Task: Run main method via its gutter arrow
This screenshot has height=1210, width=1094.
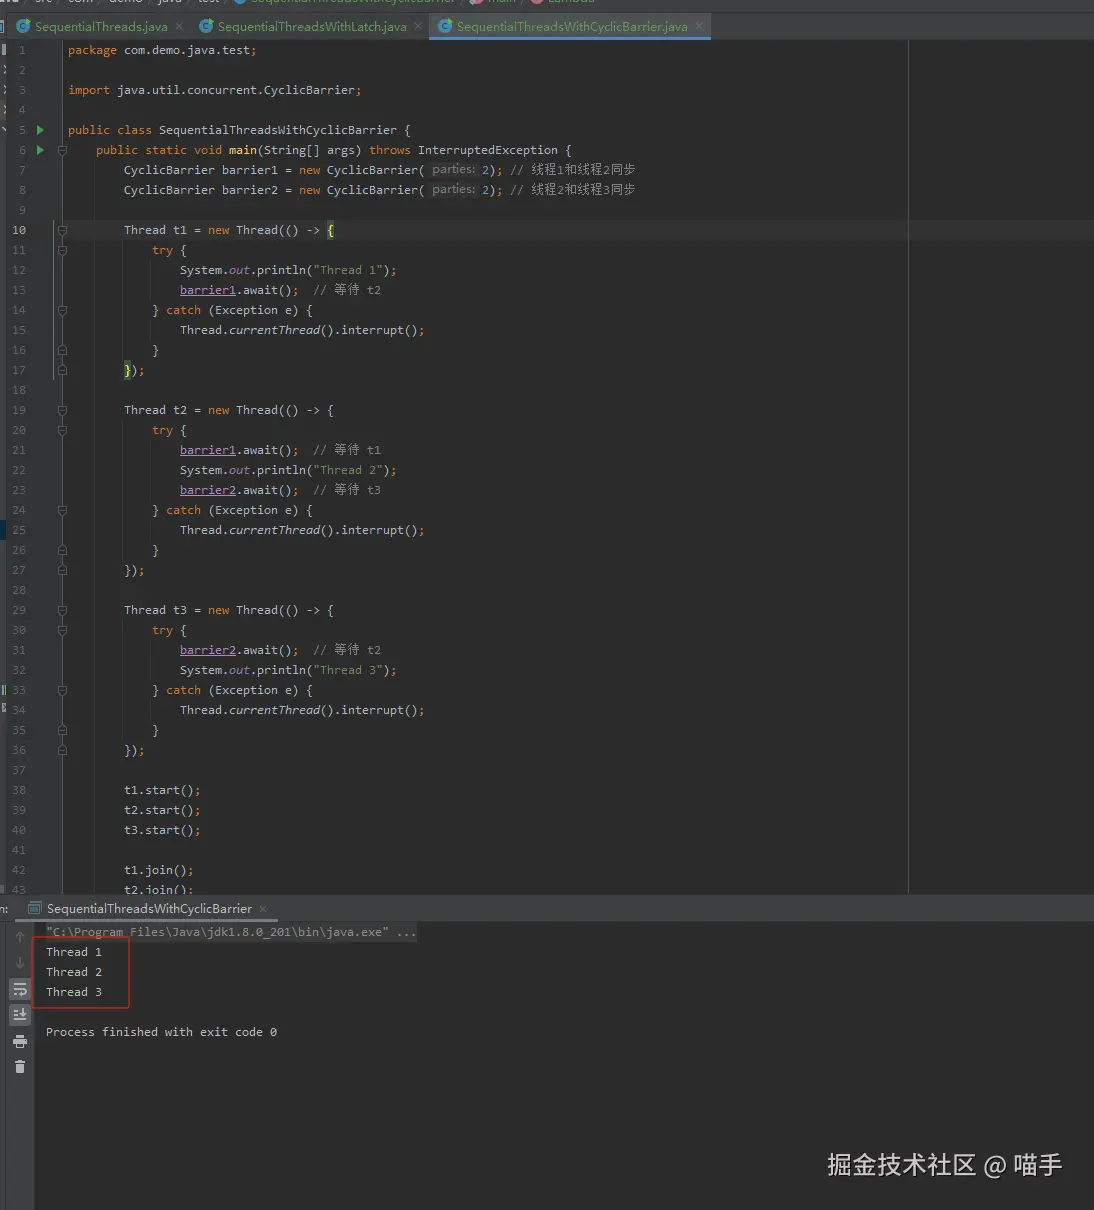Action: click(x=40, y=150)
